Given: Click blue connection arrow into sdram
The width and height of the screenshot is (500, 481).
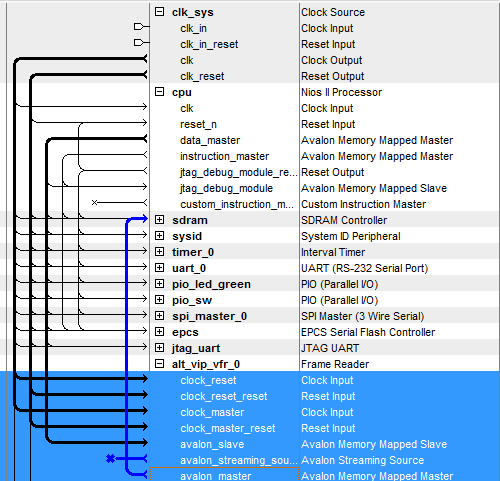Looking at the screenshot, I should click(144, 219).
